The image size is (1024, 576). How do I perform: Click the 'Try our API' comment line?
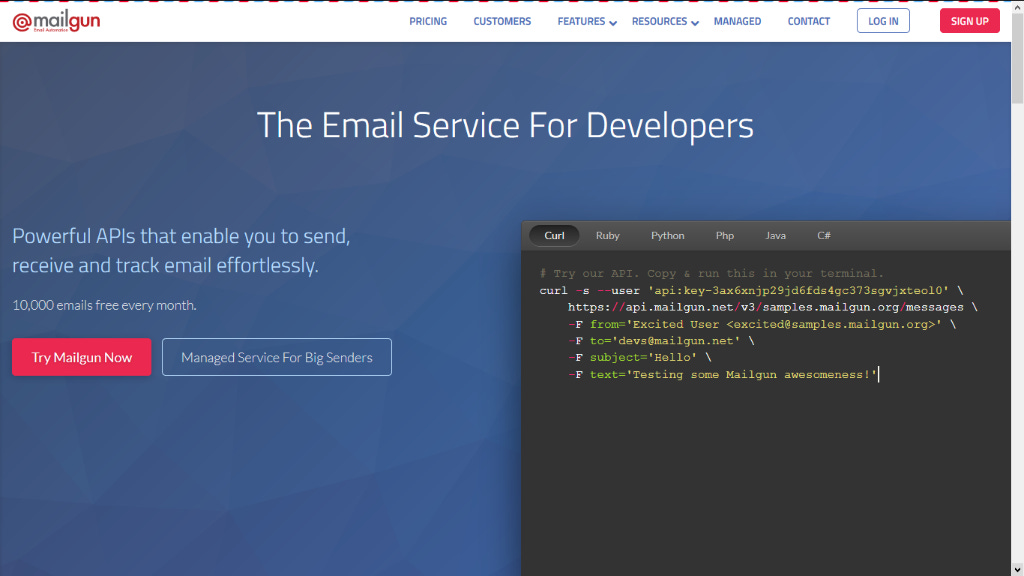coord(711,274)
